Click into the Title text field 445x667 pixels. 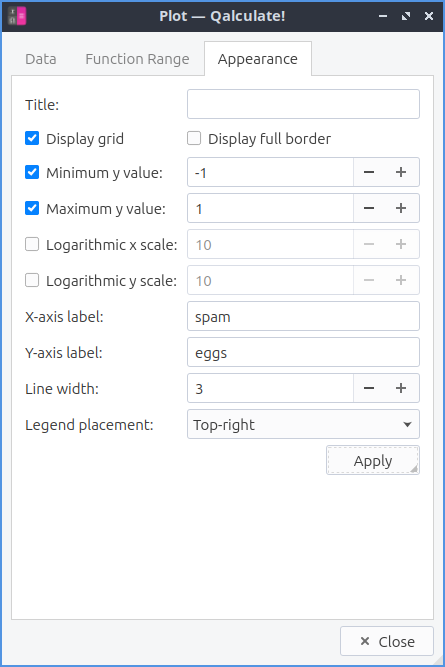coord(303,104)
